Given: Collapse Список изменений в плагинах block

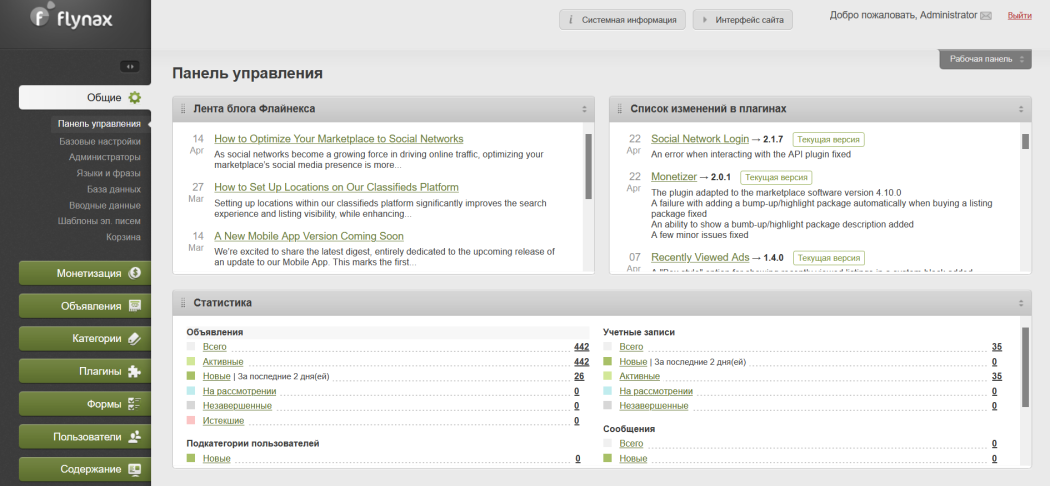Looking at the screenshot, I should point(1021,109).
